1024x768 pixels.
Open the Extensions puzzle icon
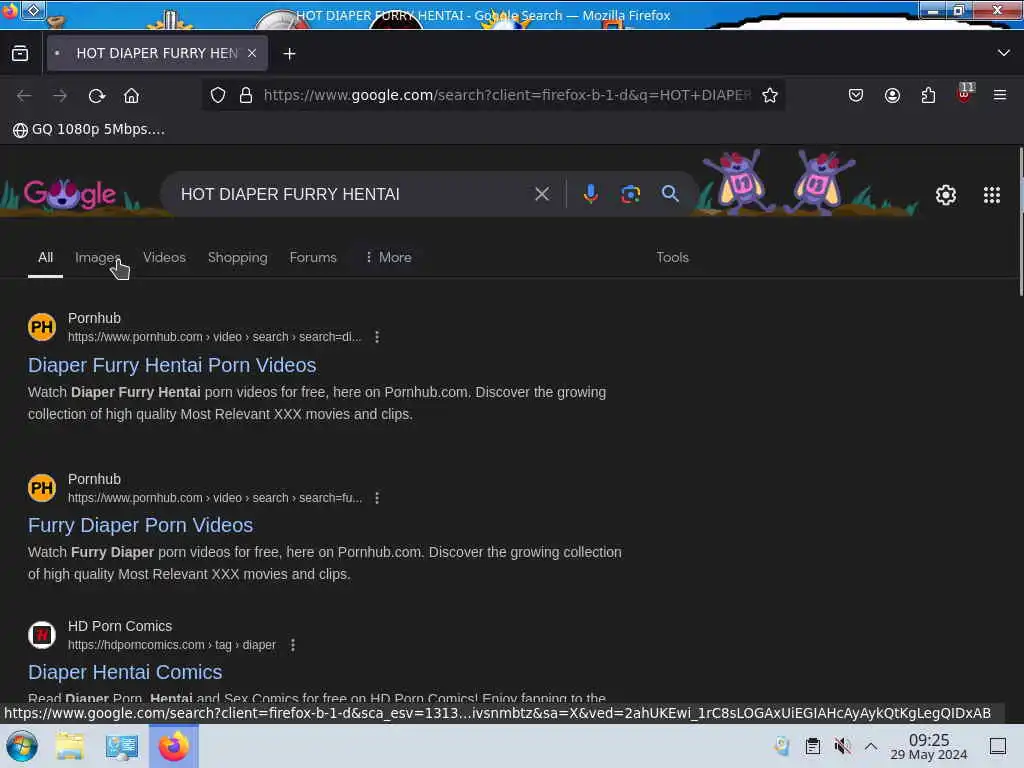tap(928, 95)
